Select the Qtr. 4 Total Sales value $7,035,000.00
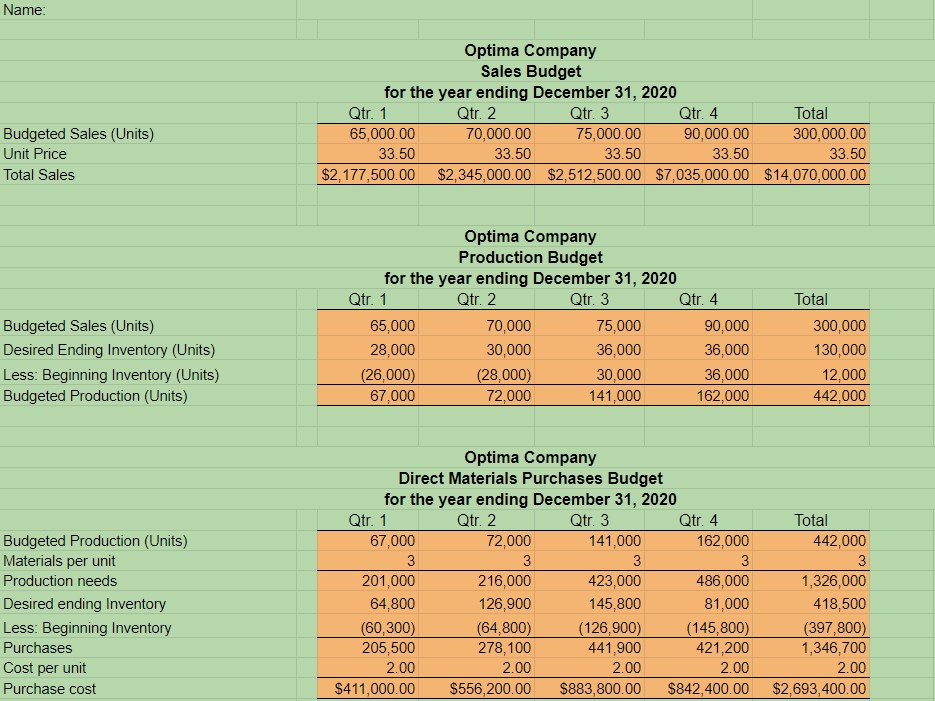Screen dimensions: 935x701 (700, 174)
